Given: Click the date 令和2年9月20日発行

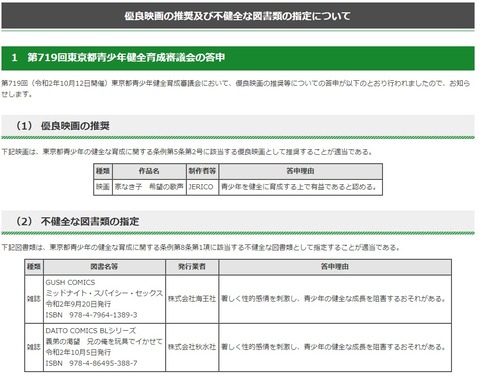Looking at the screenshot, I should (x=78, y=304).
